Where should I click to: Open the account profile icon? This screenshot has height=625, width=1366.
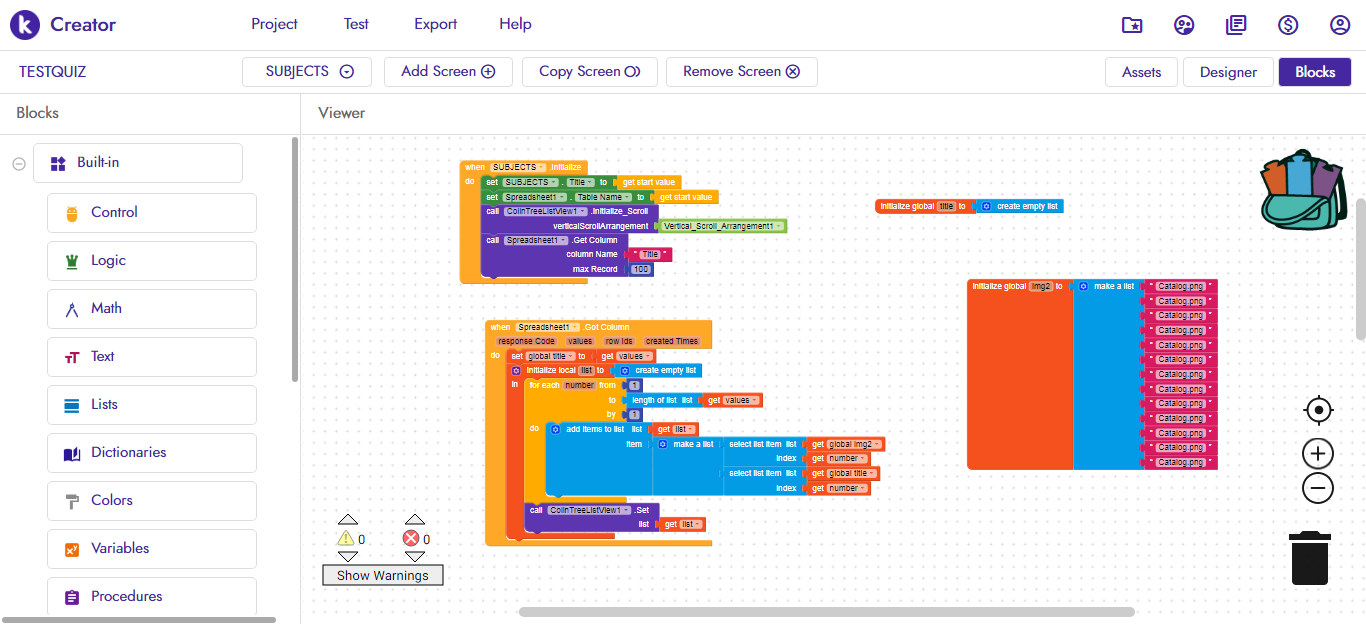pyautogui.click(x=1340, y=24)
